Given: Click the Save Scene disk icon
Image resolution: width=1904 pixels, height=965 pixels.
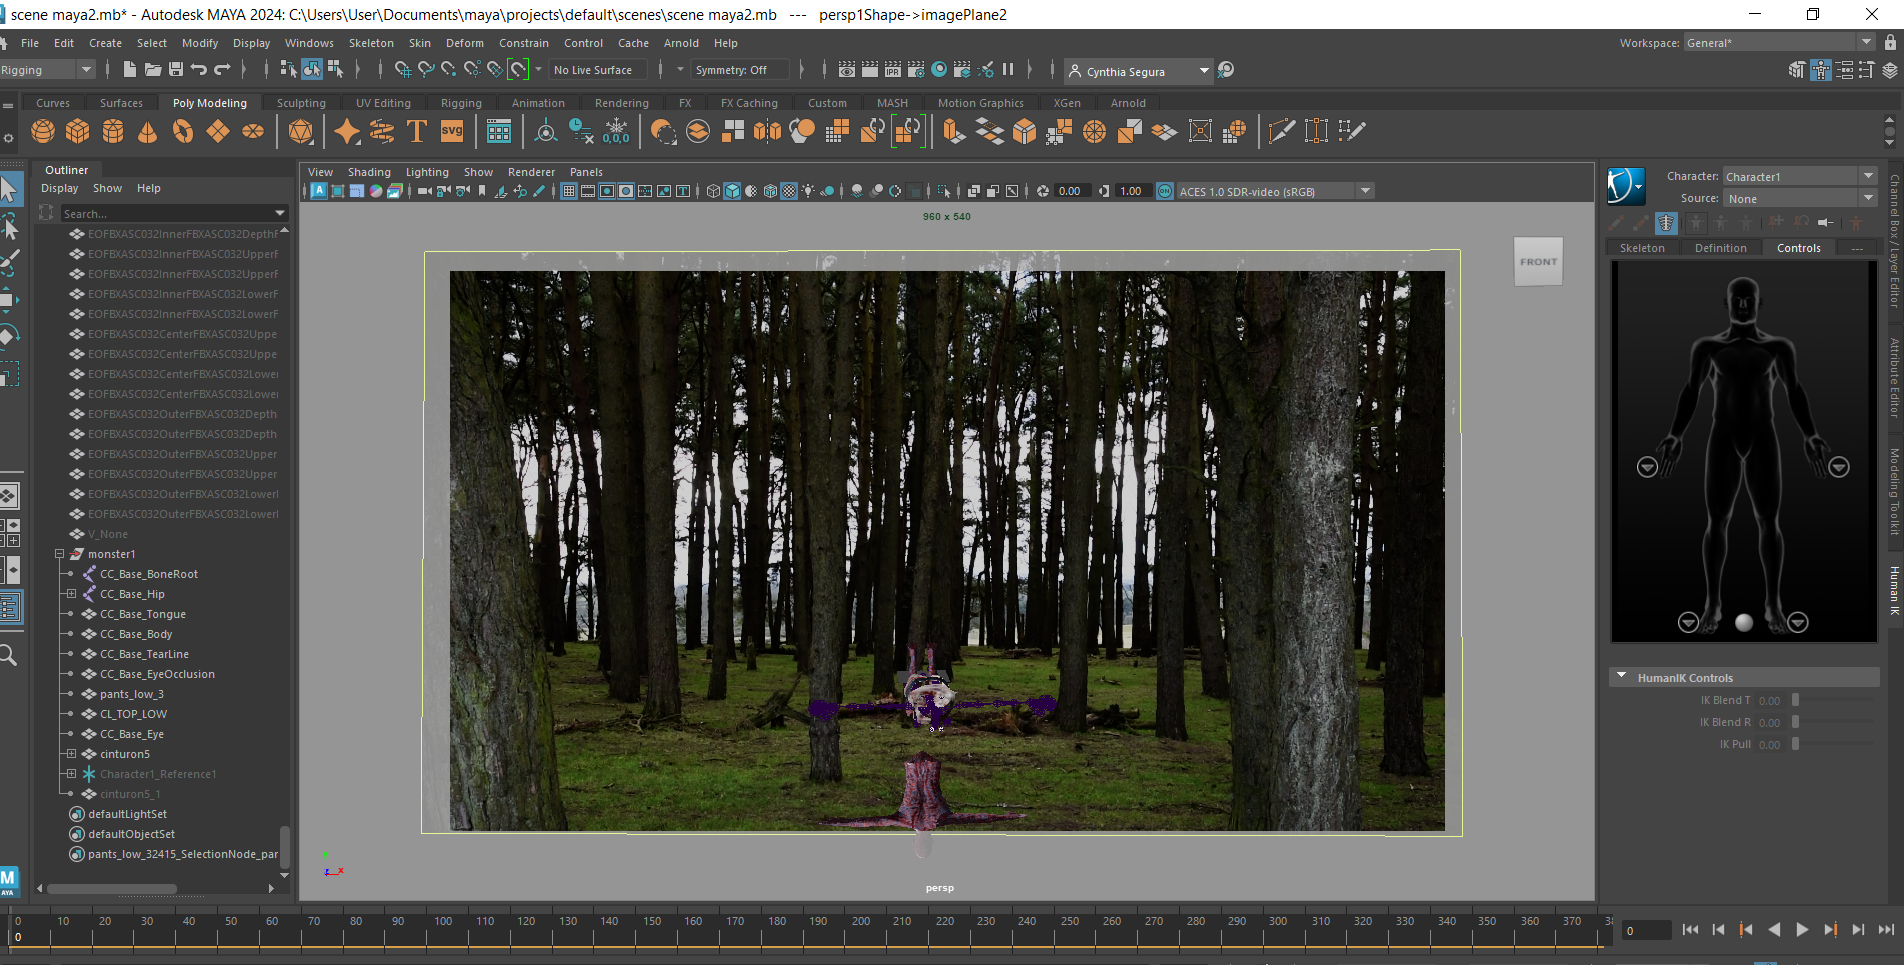Looking at the screenshot, I should click(x=176, y=69).
